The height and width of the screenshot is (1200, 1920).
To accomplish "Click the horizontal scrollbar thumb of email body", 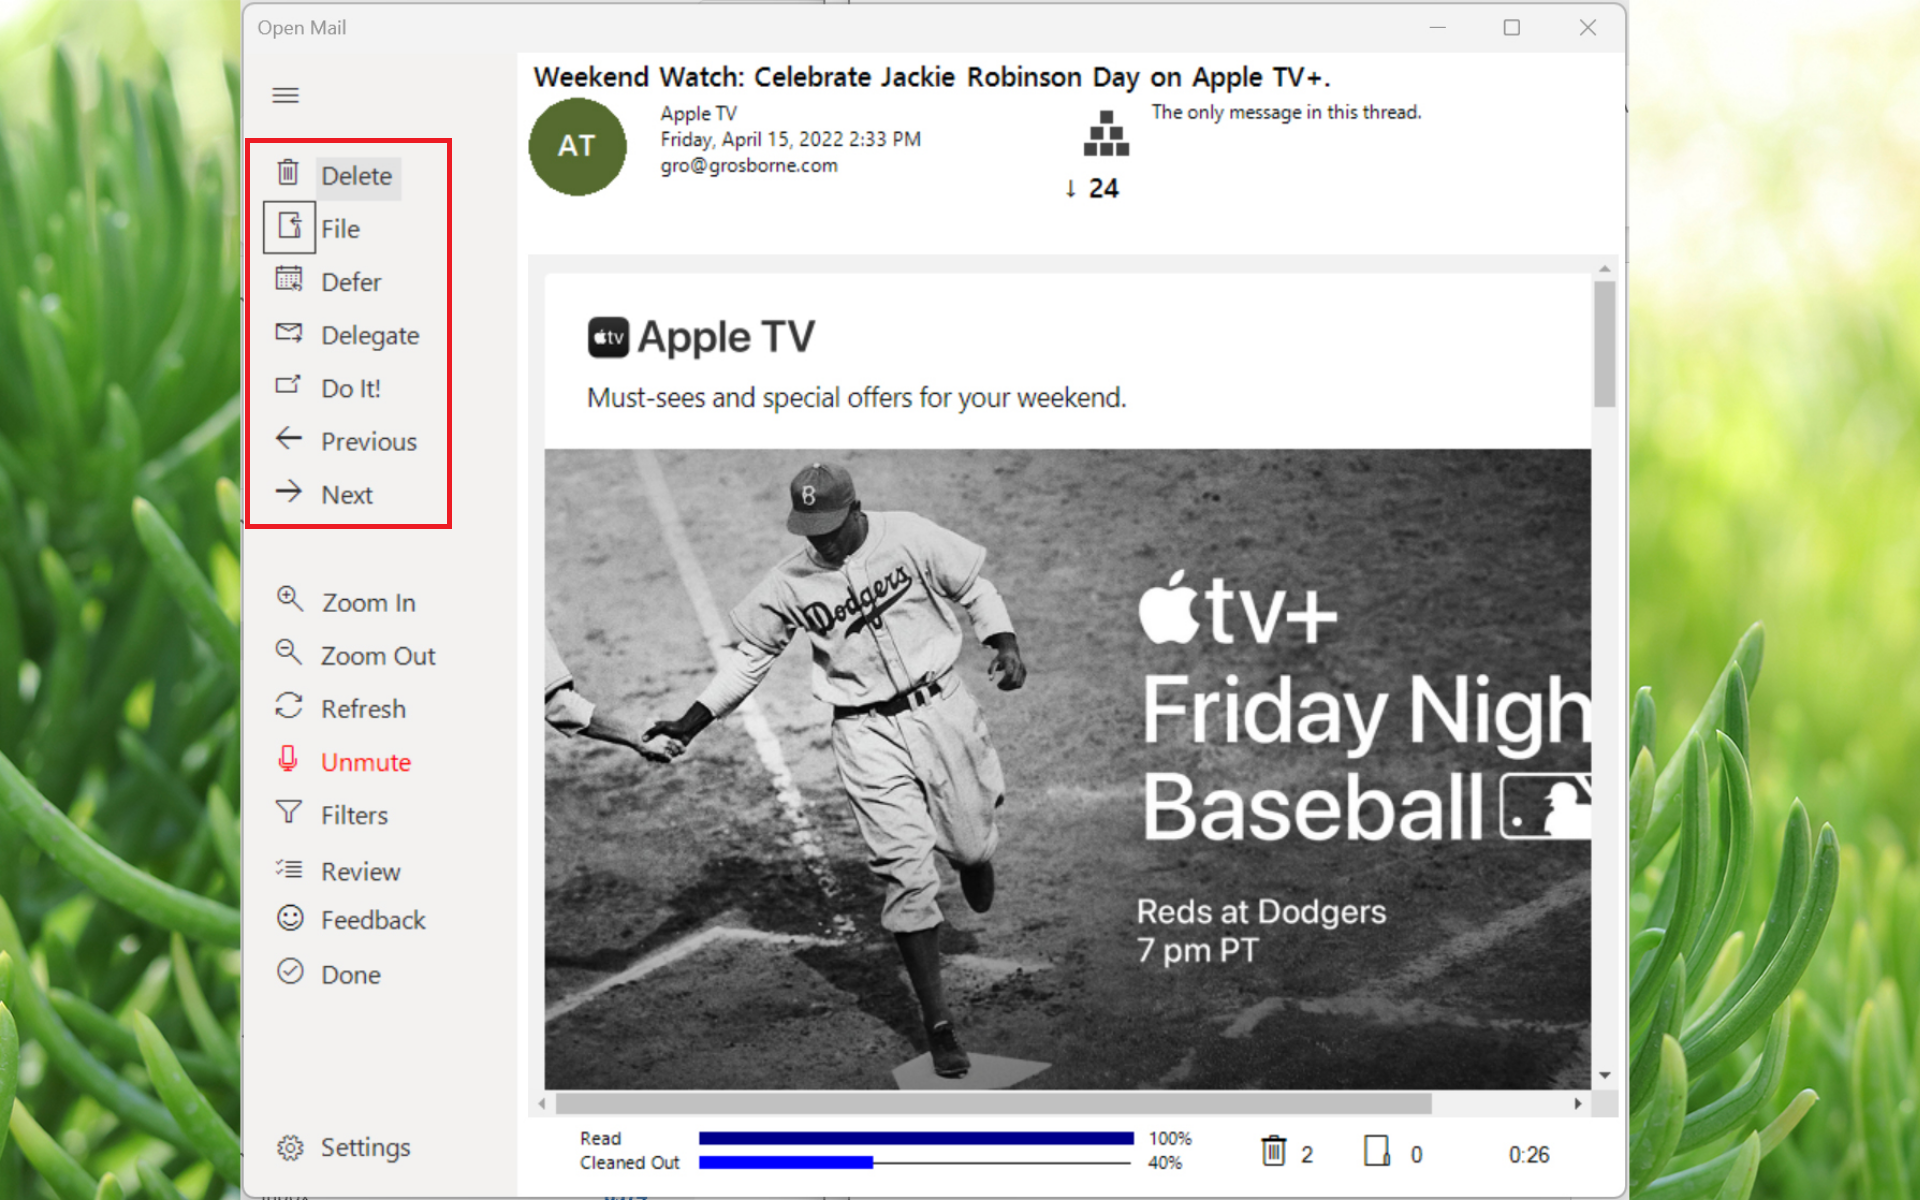I will tap(994, 1103).
